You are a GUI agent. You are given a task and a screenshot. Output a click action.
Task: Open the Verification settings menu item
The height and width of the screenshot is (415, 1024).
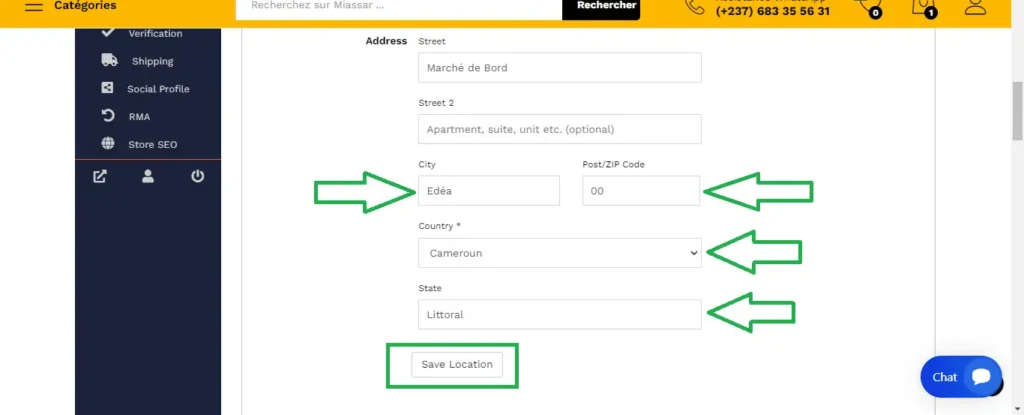154,34
